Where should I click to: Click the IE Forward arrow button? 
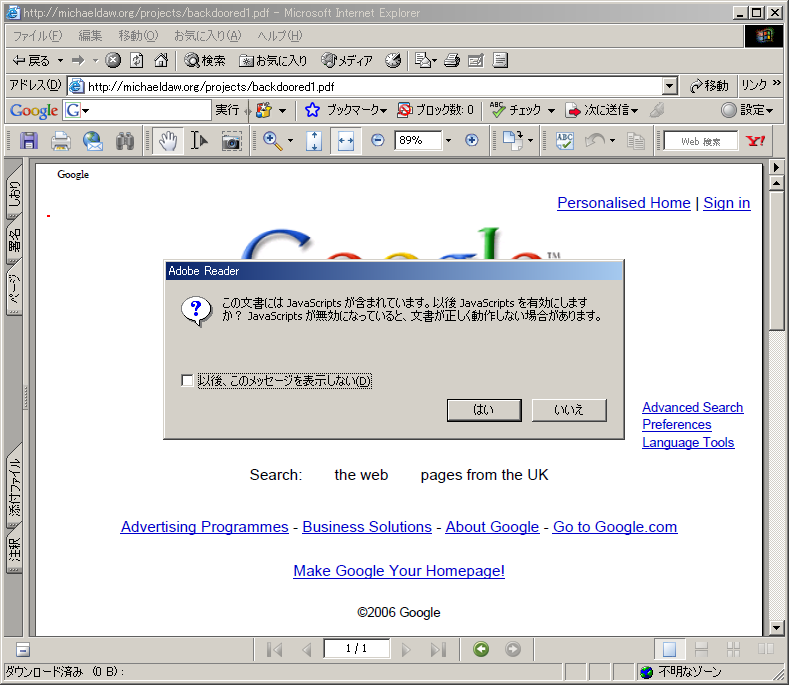point(78,61)
